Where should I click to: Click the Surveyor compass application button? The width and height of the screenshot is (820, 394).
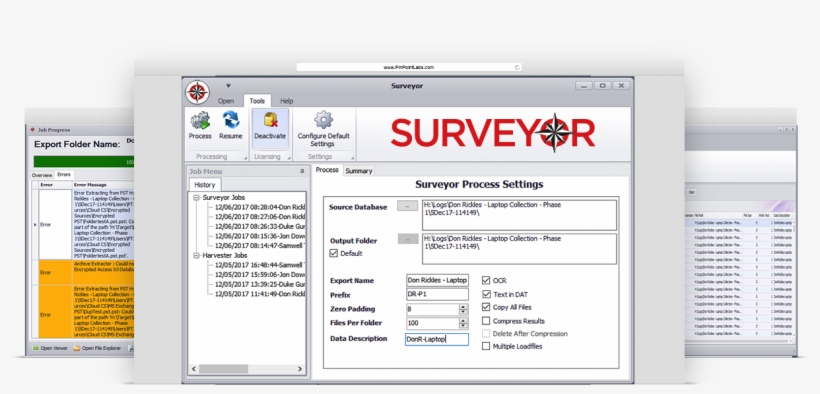[x=197, y=92]
